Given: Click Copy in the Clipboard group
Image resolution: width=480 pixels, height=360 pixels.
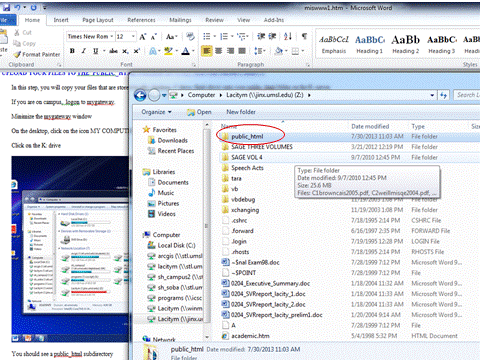Looking at the screenshot, I should (24, 43).
